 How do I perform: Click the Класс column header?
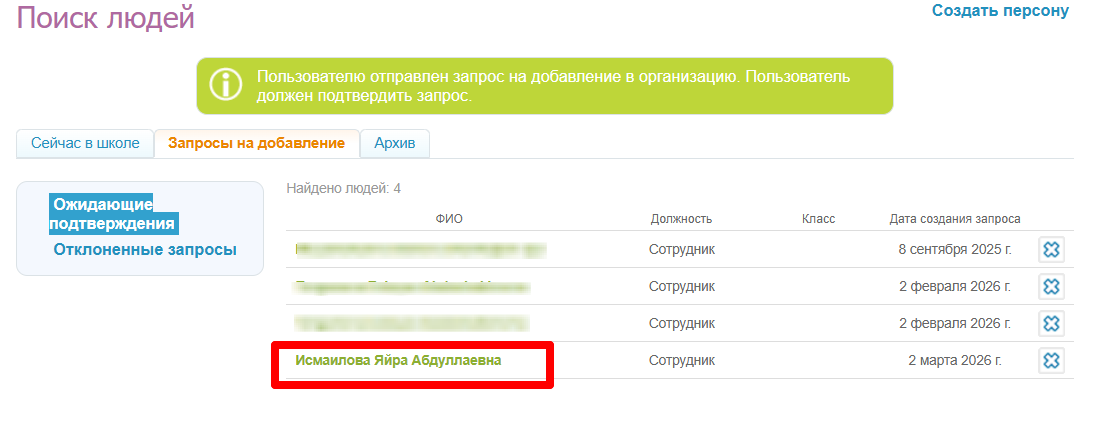point(817,219)
